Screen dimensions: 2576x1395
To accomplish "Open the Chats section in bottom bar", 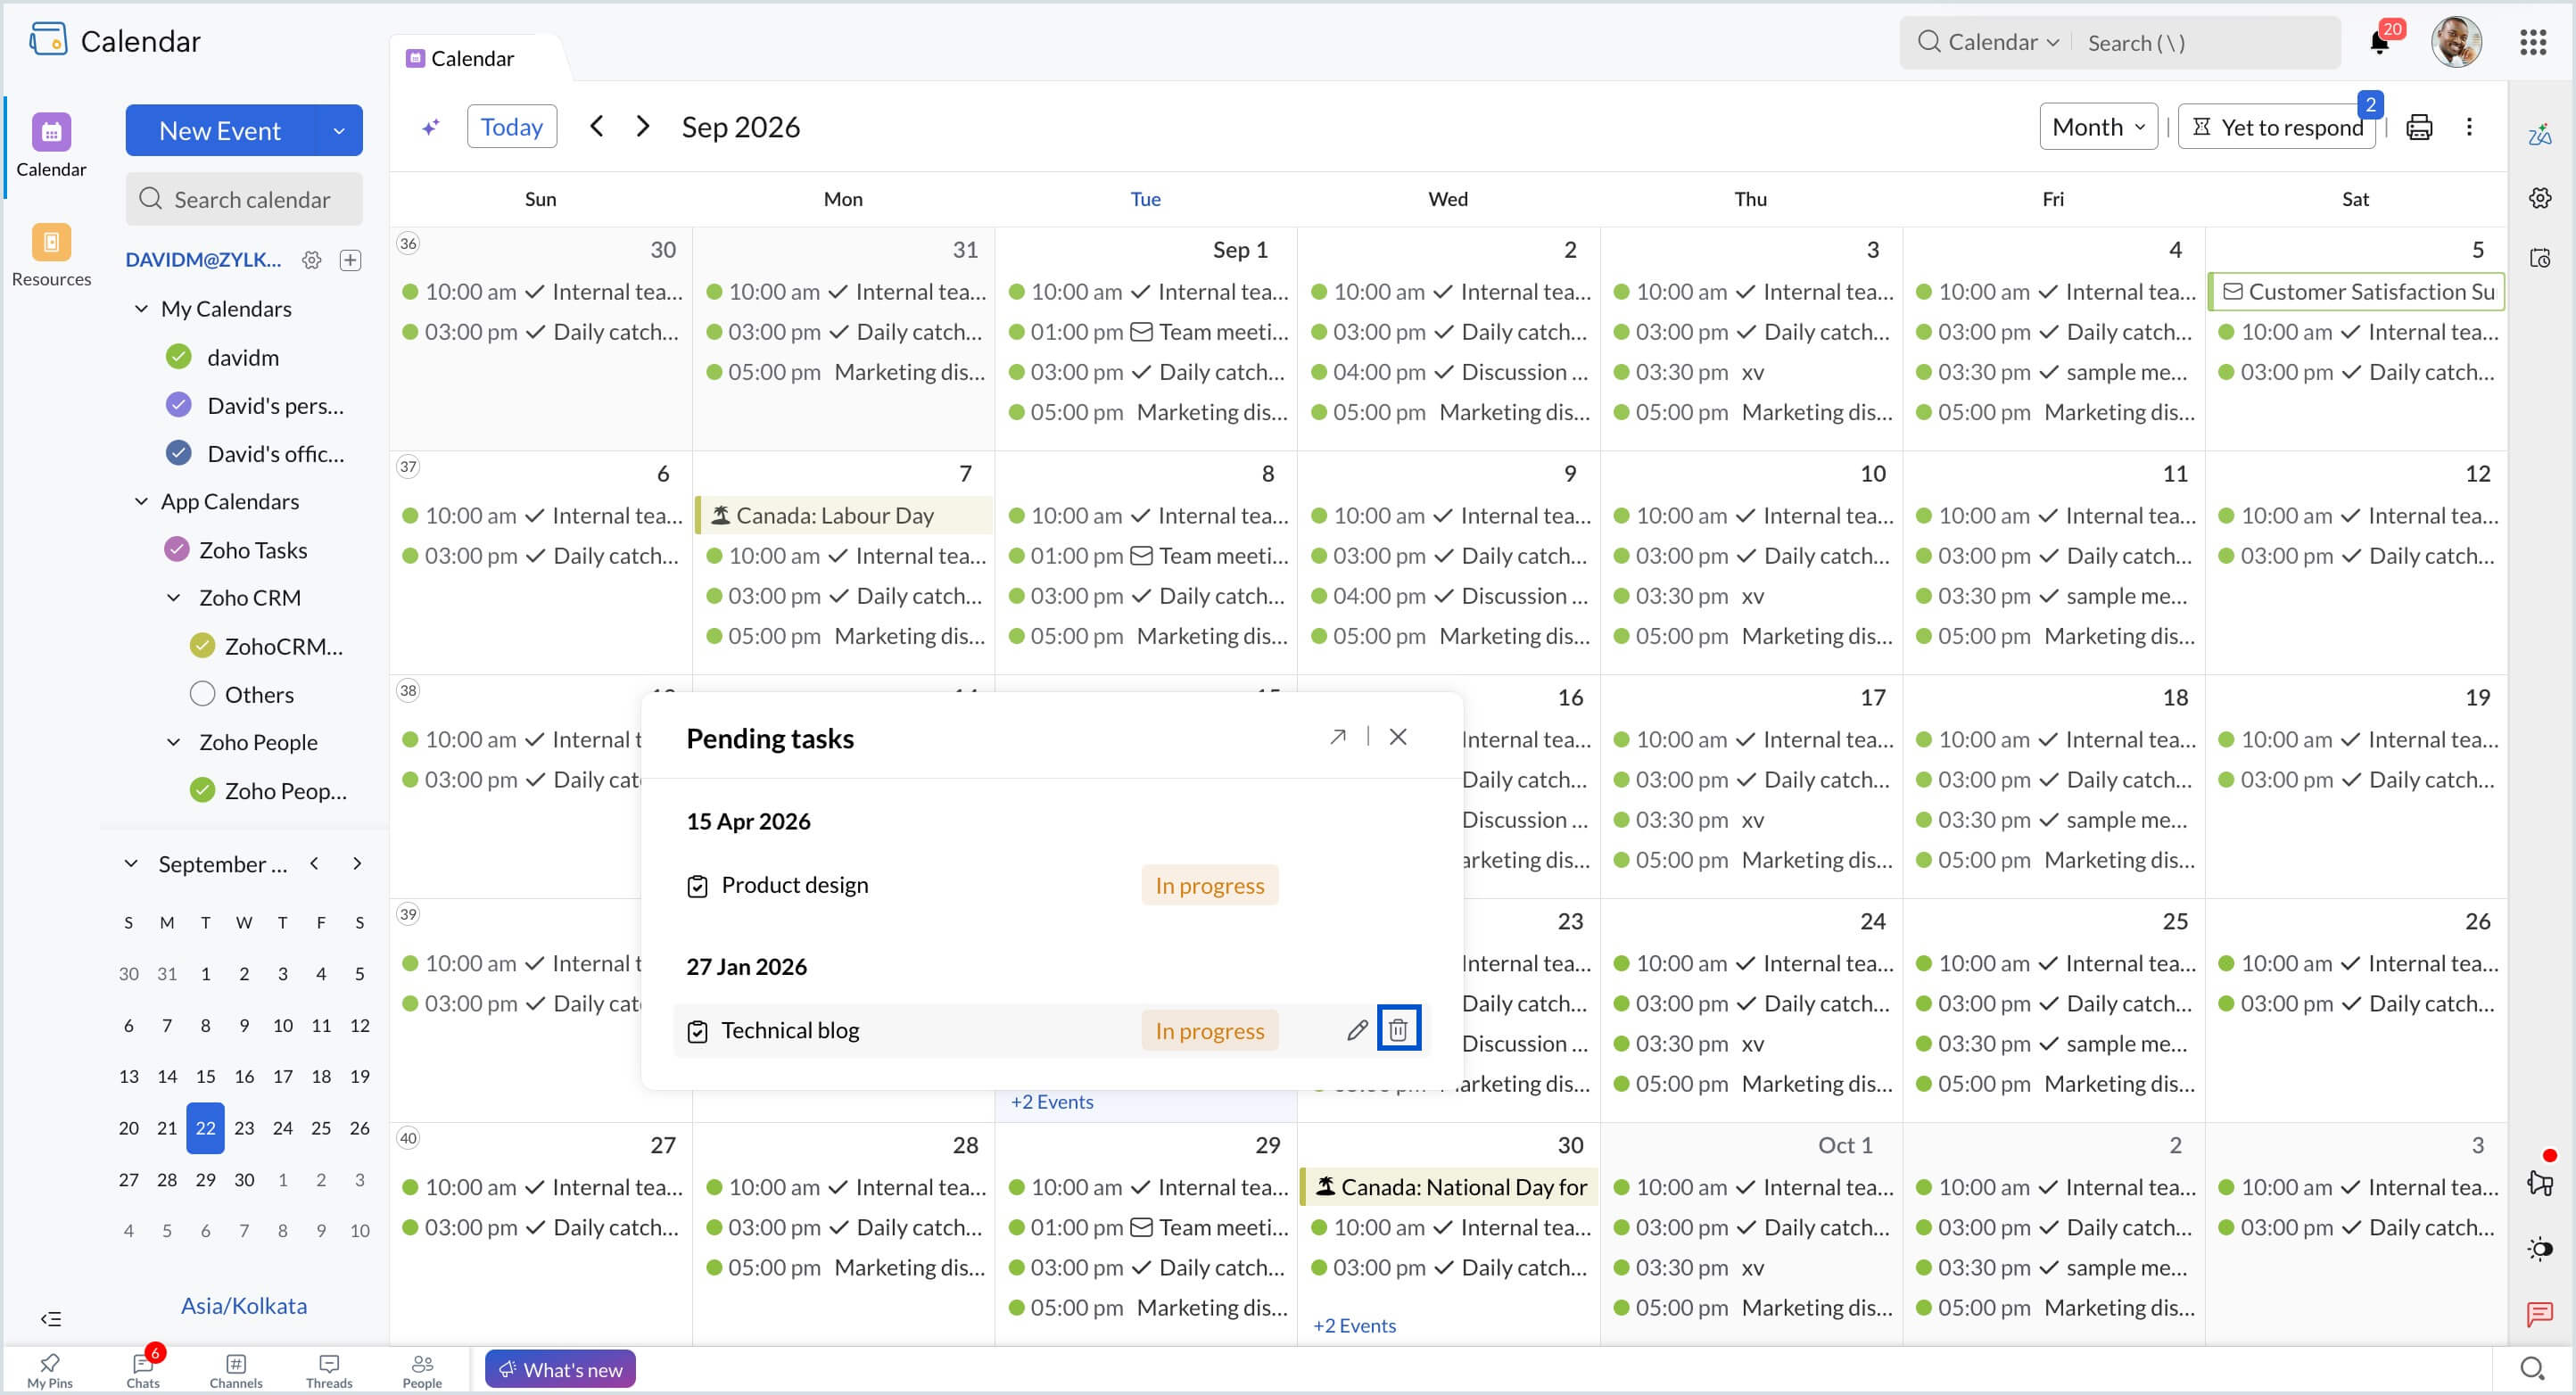I will tap(143, 1370).
